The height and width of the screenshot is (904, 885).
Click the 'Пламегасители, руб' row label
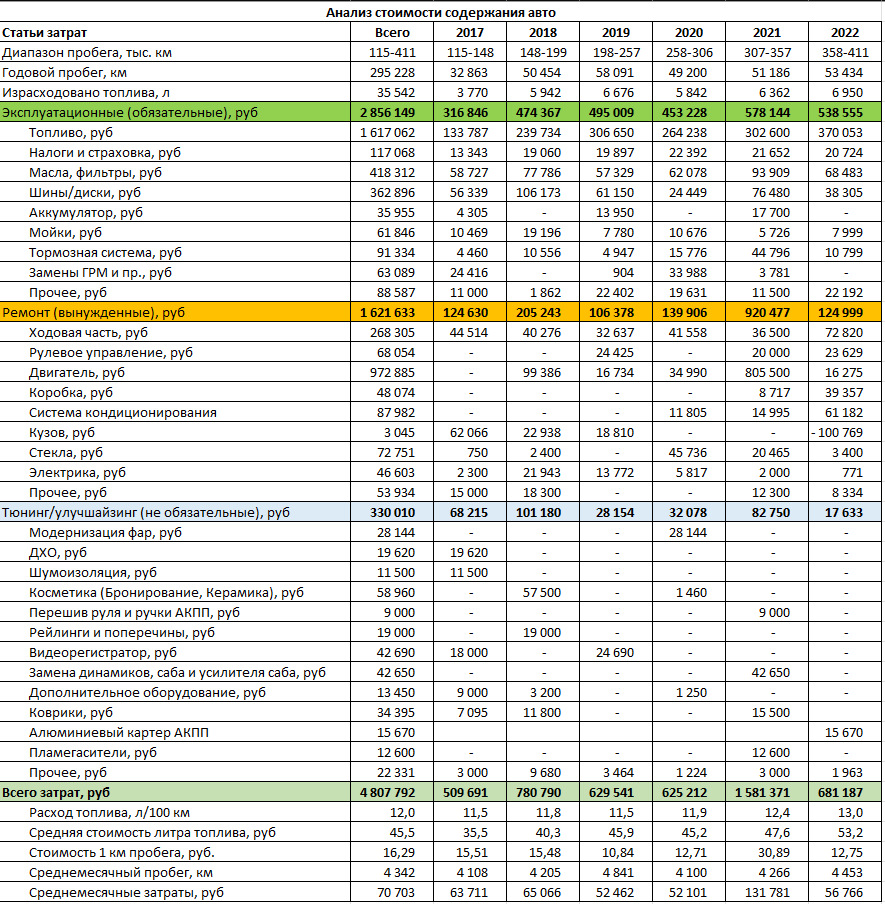tap(93, 752)
